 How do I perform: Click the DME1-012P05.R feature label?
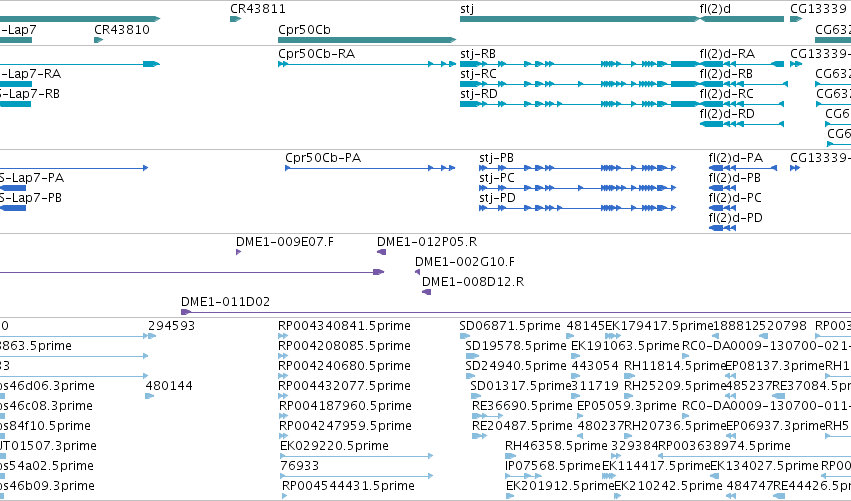[x=427, y=242]
